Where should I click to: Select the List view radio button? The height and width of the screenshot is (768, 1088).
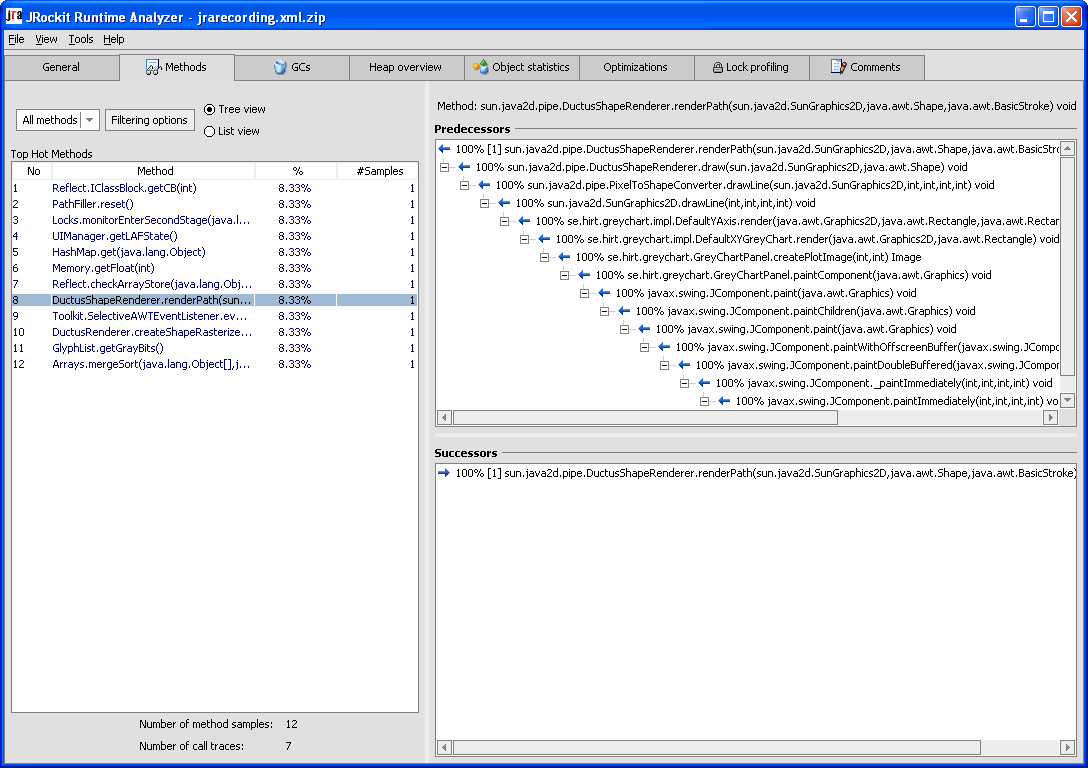210,131
